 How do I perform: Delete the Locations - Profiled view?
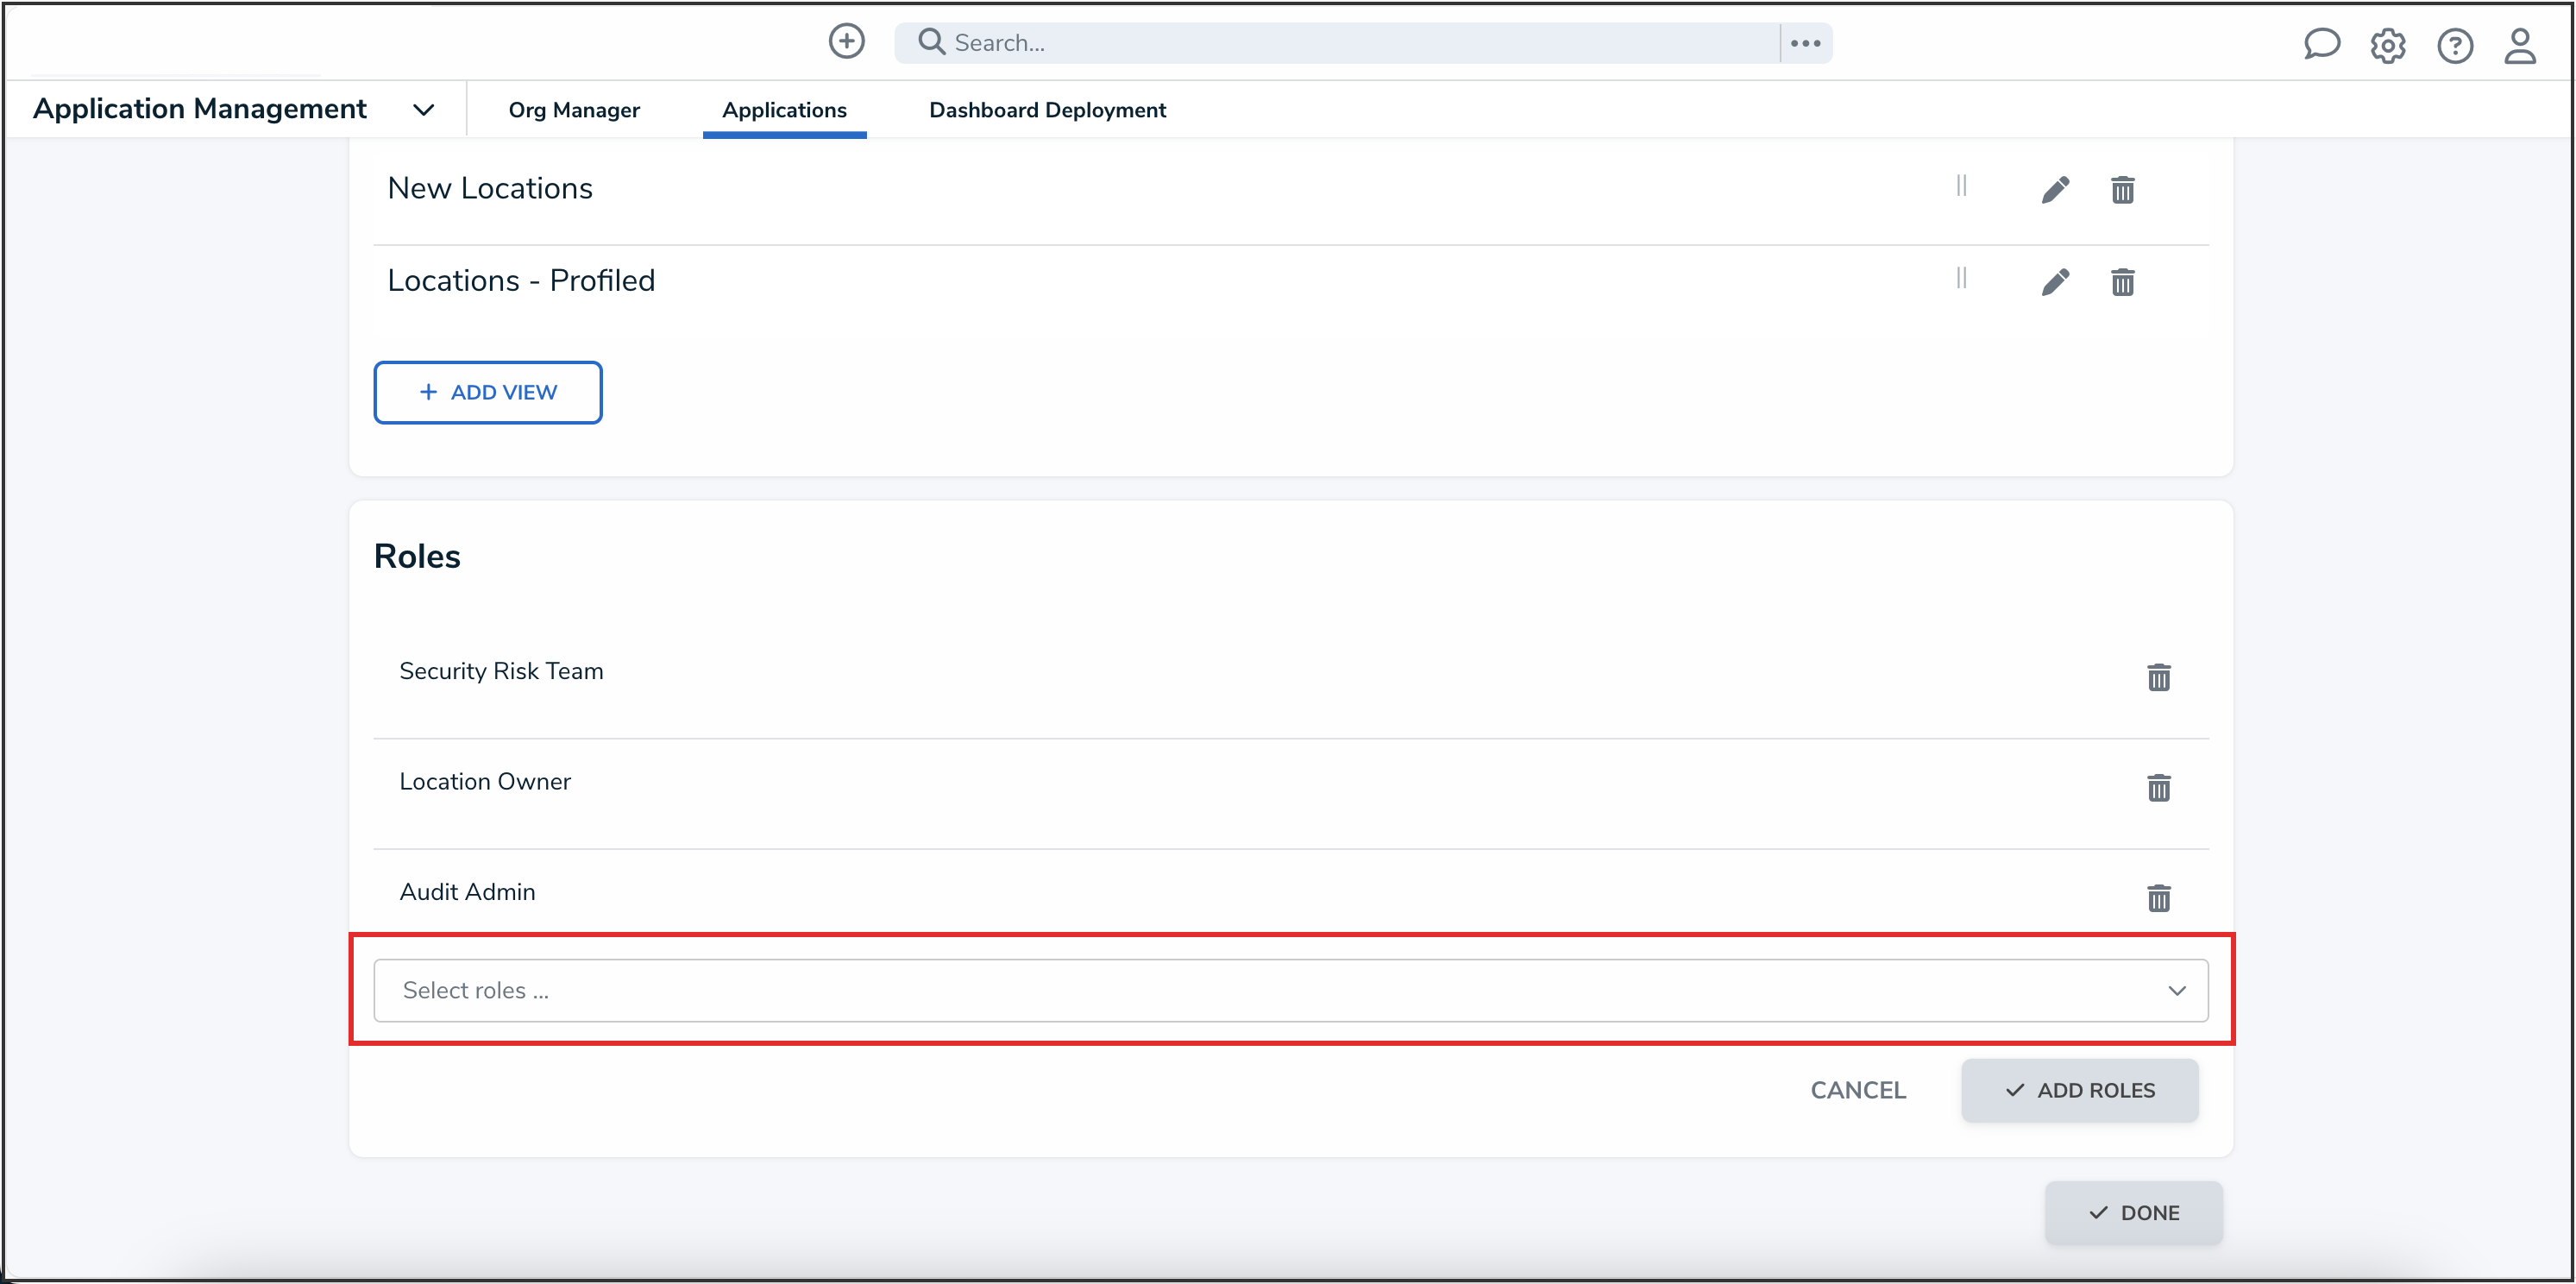click(x=2123, y=282)
